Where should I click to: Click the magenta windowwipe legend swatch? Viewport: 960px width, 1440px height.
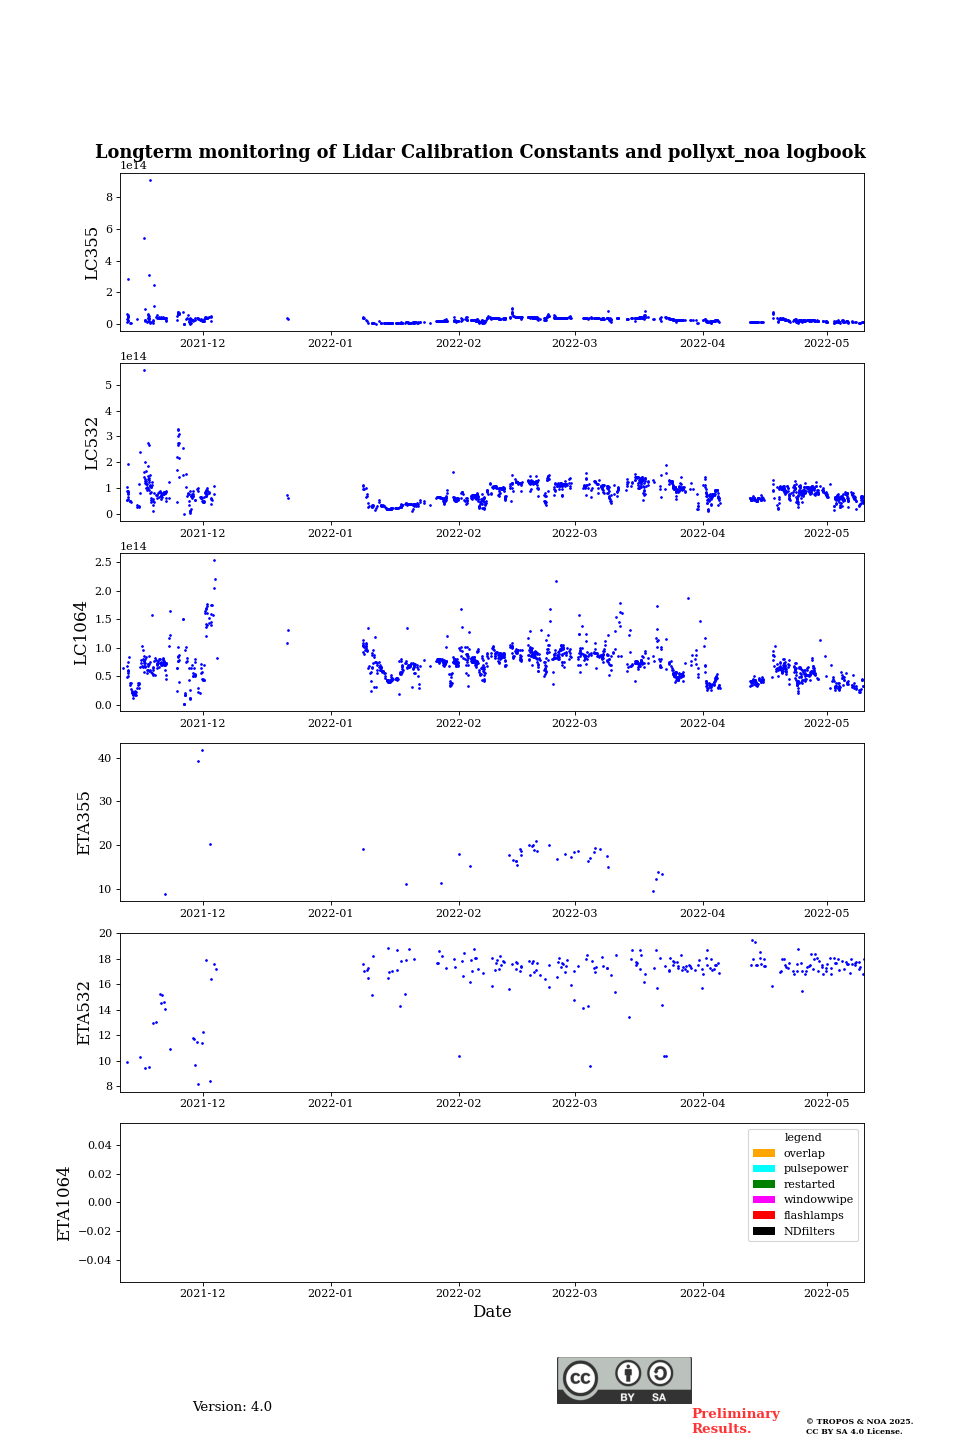pyautogui.click(x=764, y=1199)
